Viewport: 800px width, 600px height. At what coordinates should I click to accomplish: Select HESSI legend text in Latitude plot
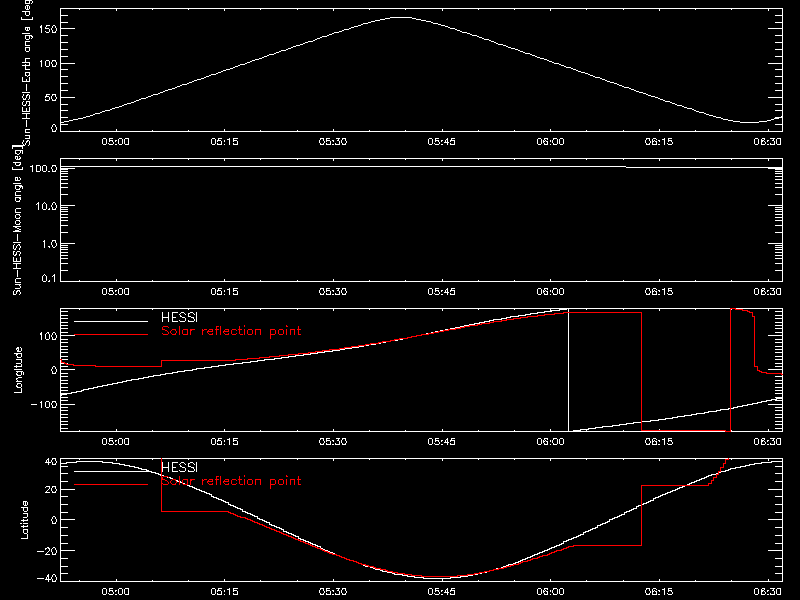click(x=179, y=467)
